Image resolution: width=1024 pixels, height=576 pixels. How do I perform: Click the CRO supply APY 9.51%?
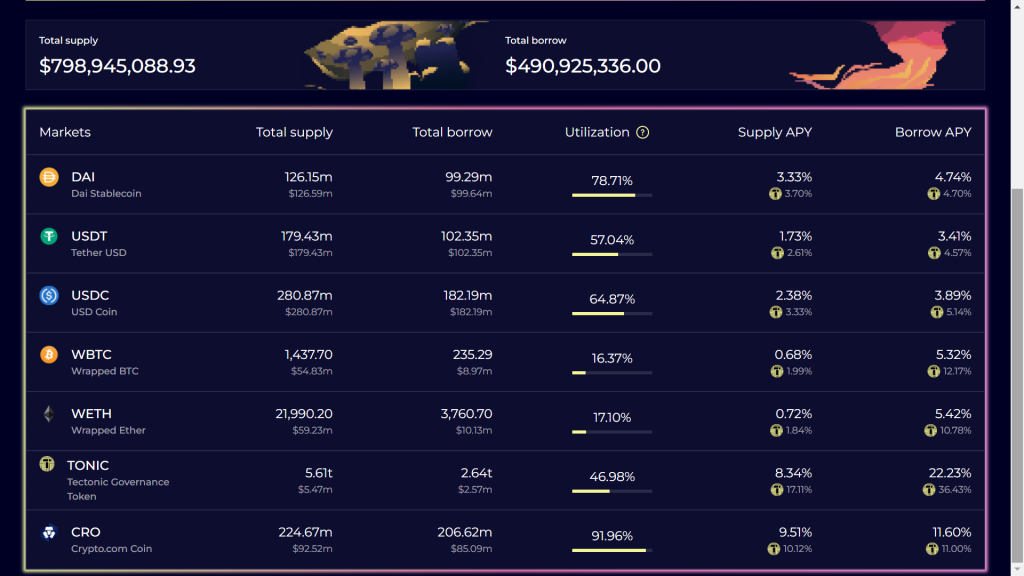point(795,532)
